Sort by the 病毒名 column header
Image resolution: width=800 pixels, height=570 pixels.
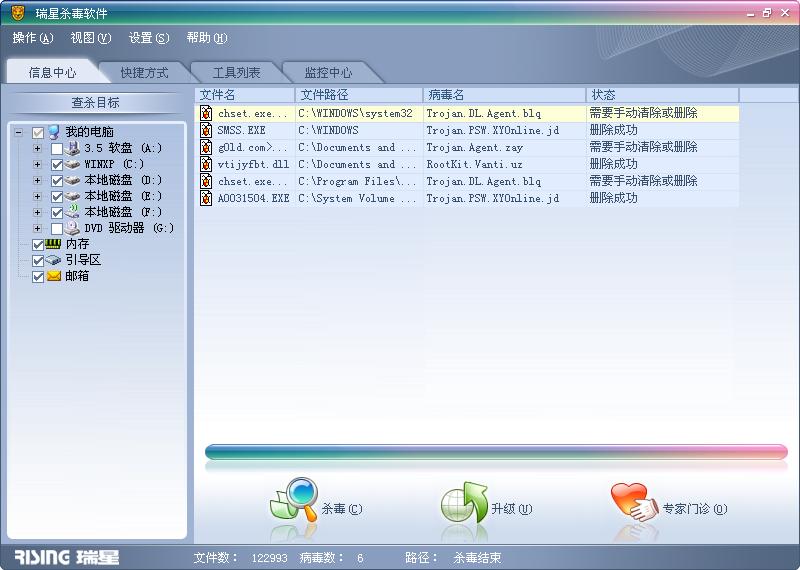tap(505, 95)
